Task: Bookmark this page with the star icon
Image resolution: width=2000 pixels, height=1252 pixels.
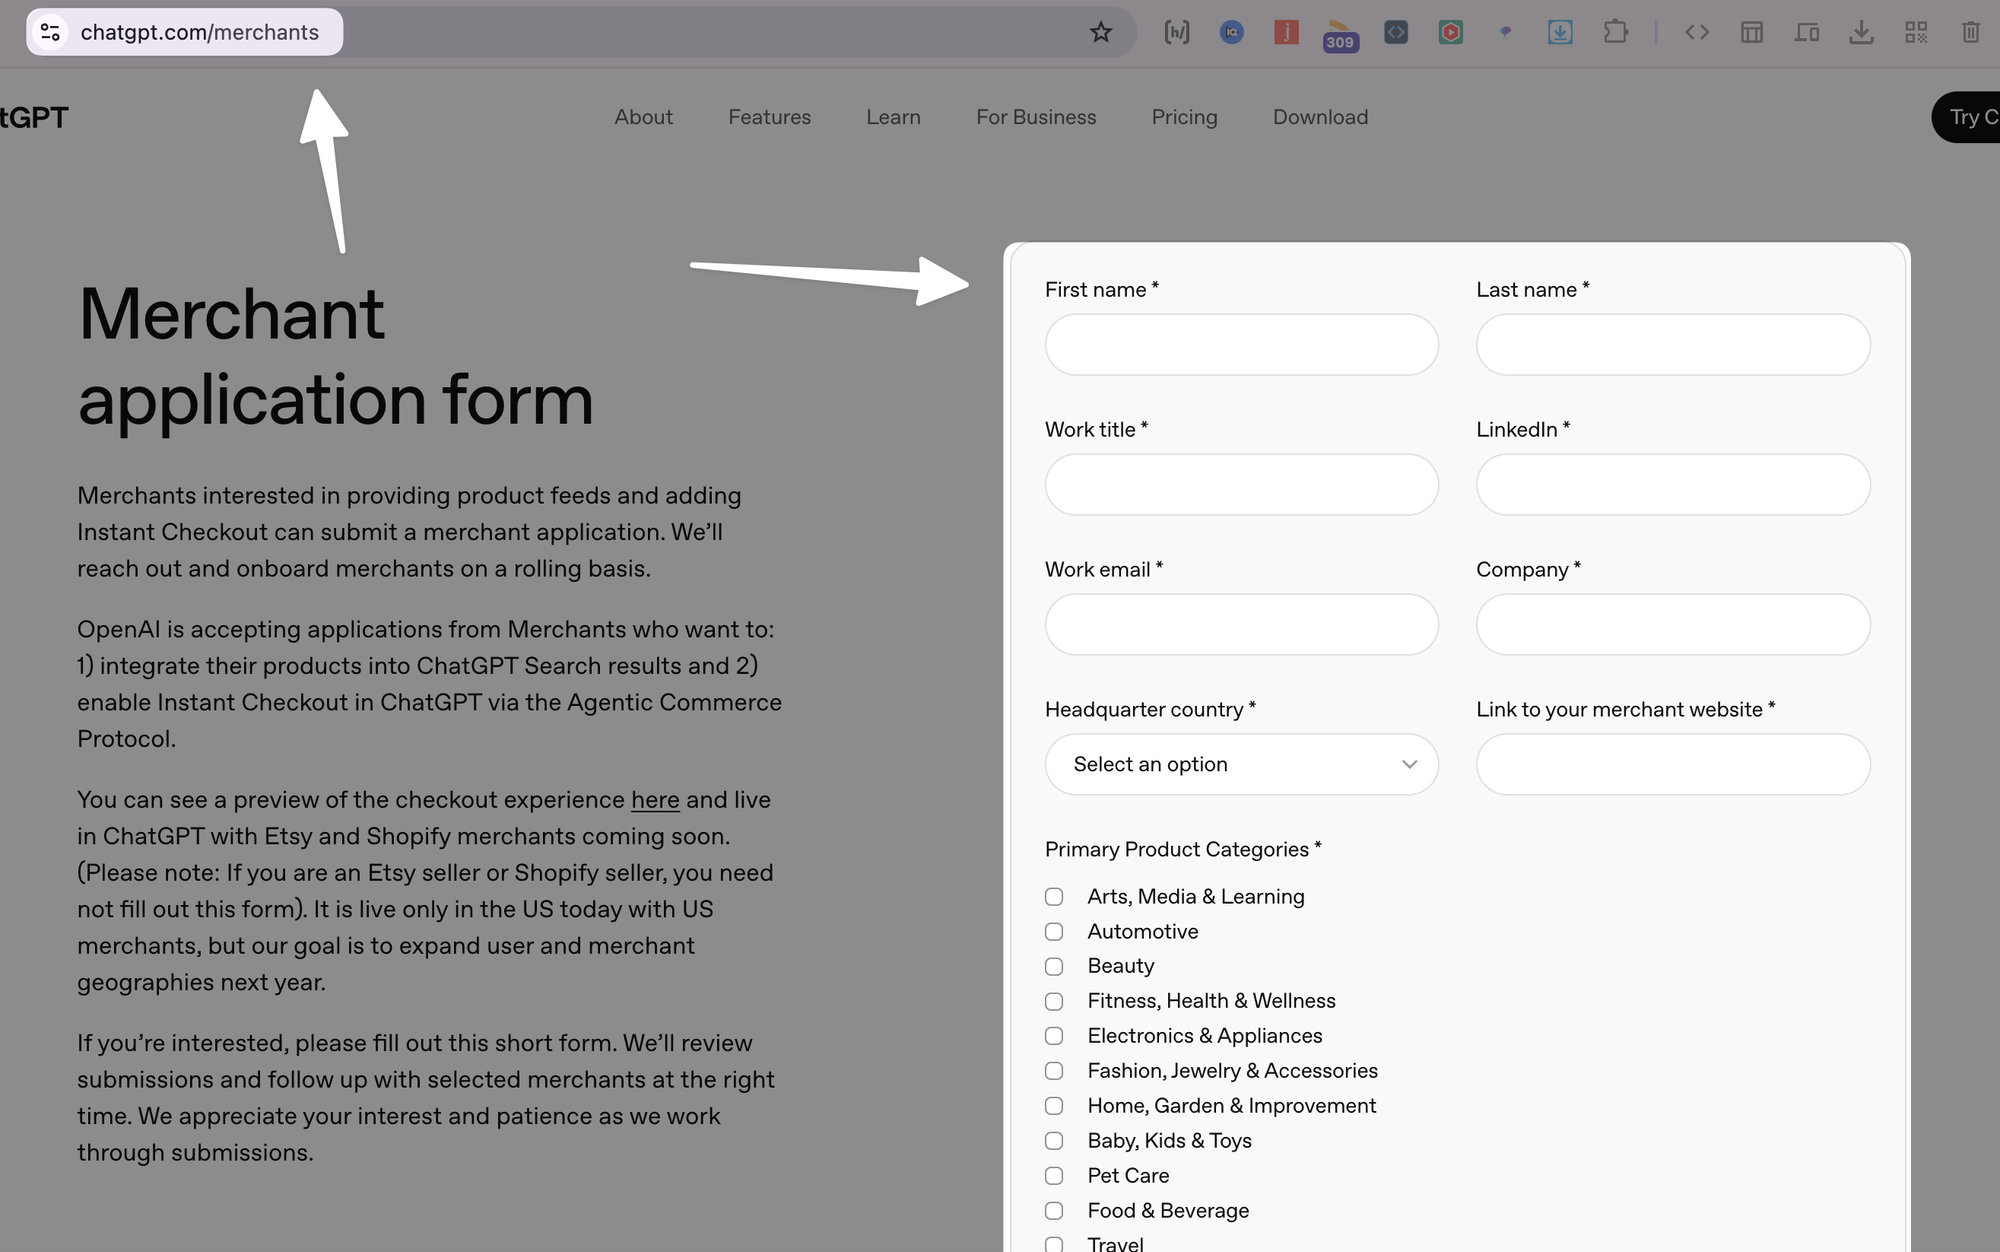Action: pyautogui.click(x=1100, y=32)
